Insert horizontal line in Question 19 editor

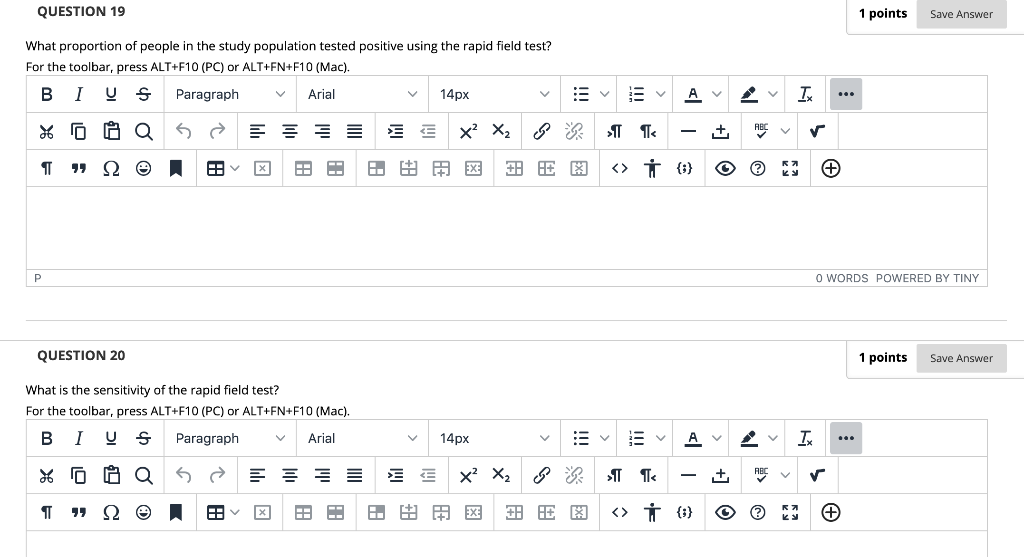point(688,131)
